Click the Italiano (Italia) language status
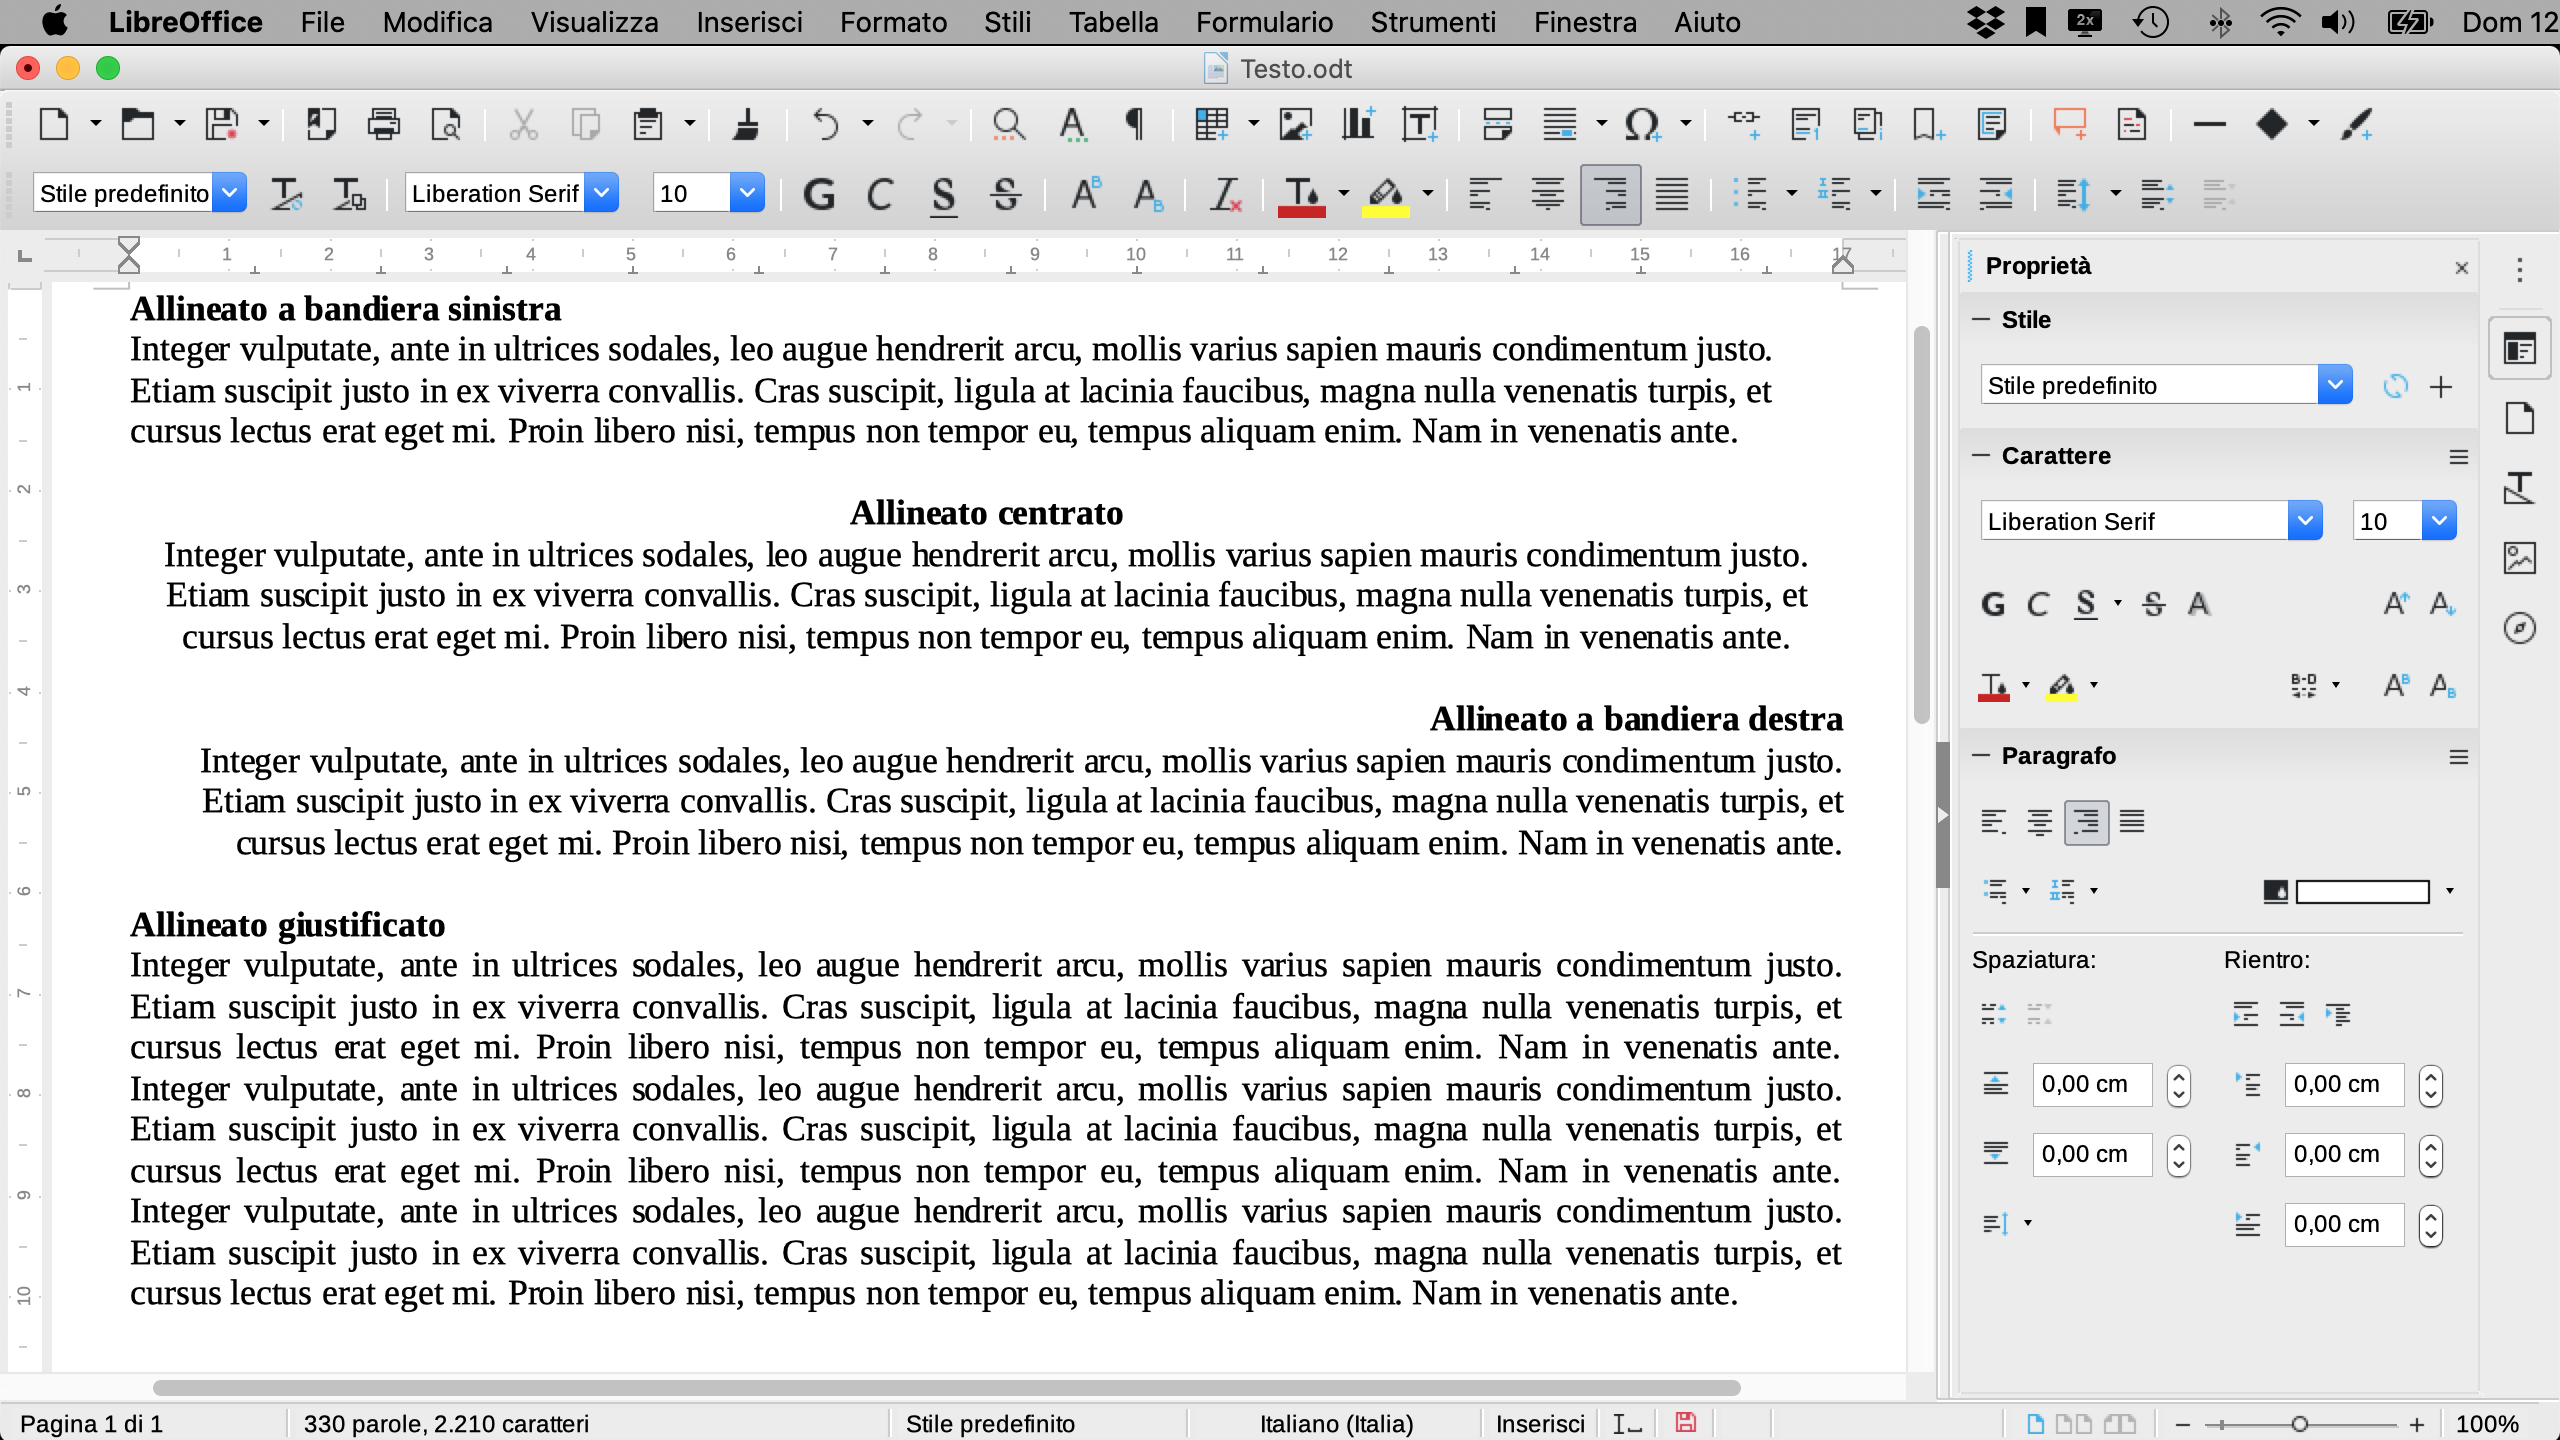 click(1335, 1423)
